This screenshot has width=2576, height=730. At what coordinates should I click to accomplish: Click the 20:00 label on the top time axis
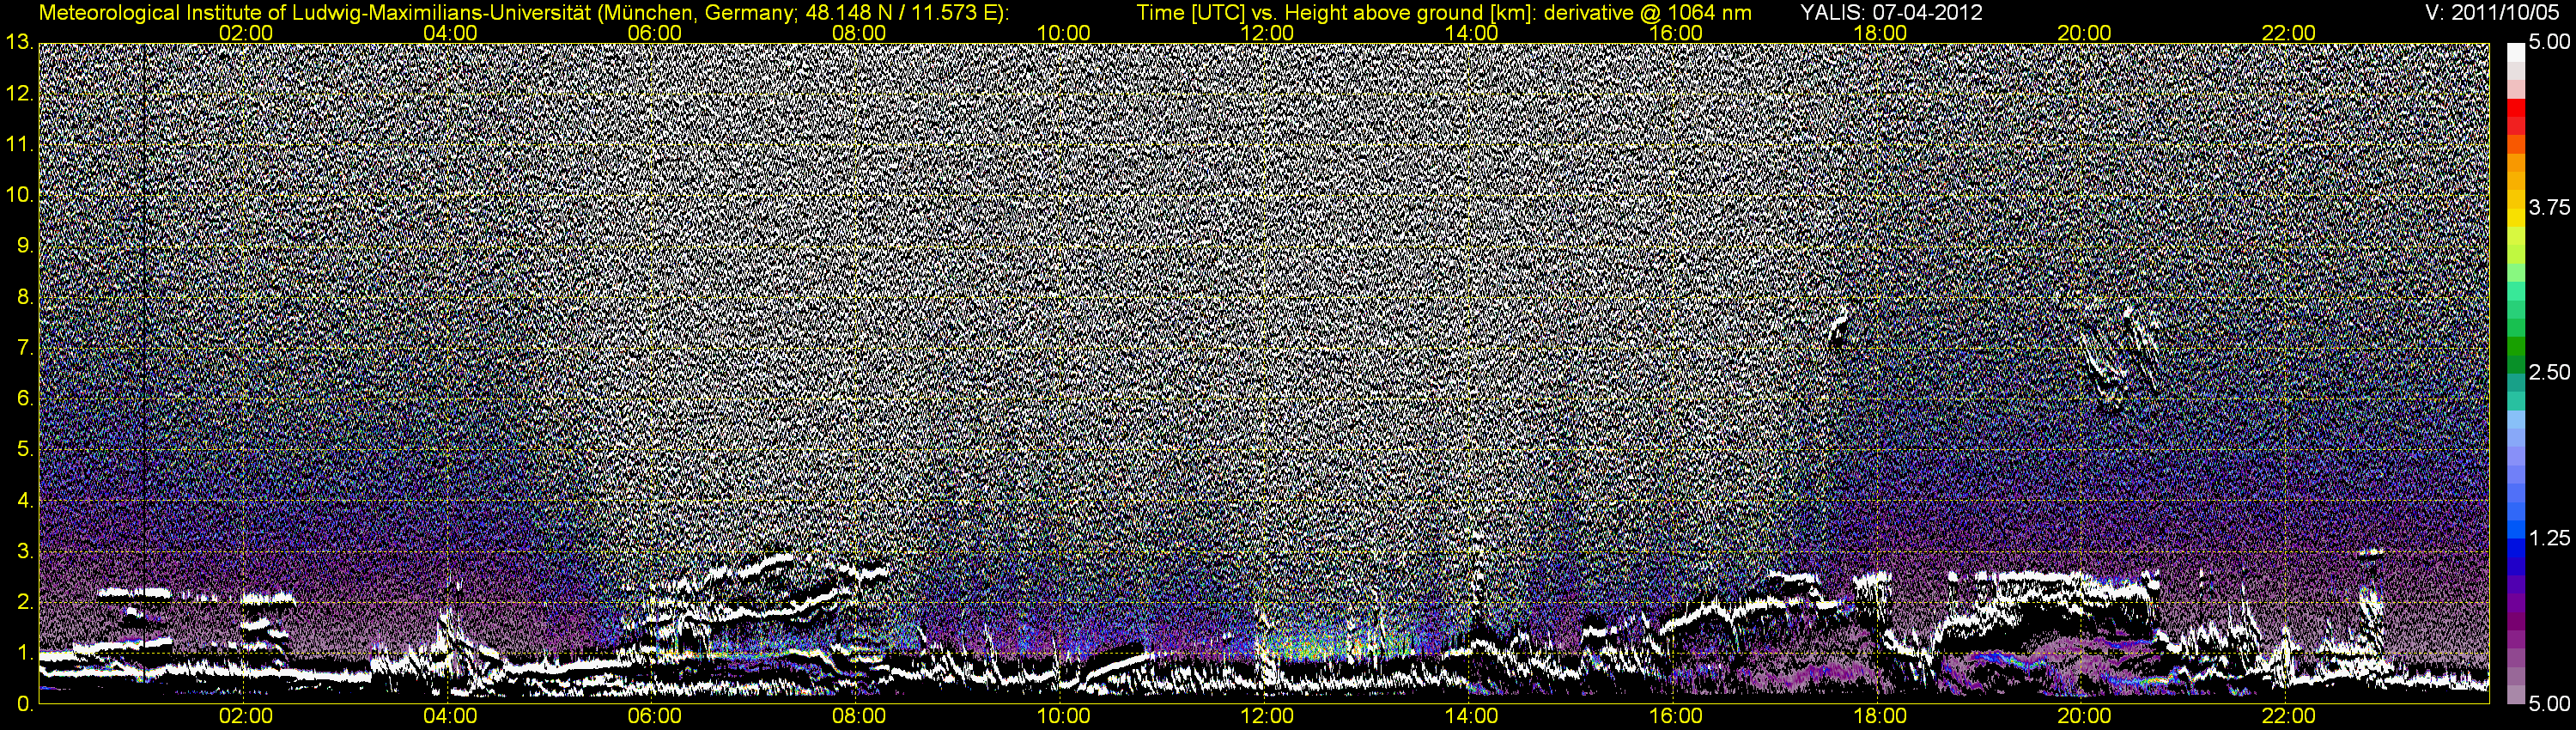tap(2084, 33)
